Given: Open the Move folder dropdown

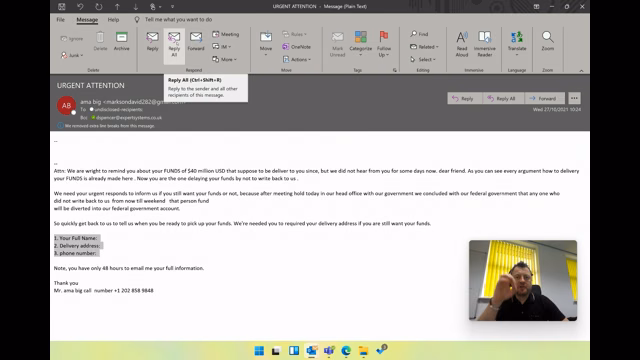Looking at the screenshot, I should (266, 43).
